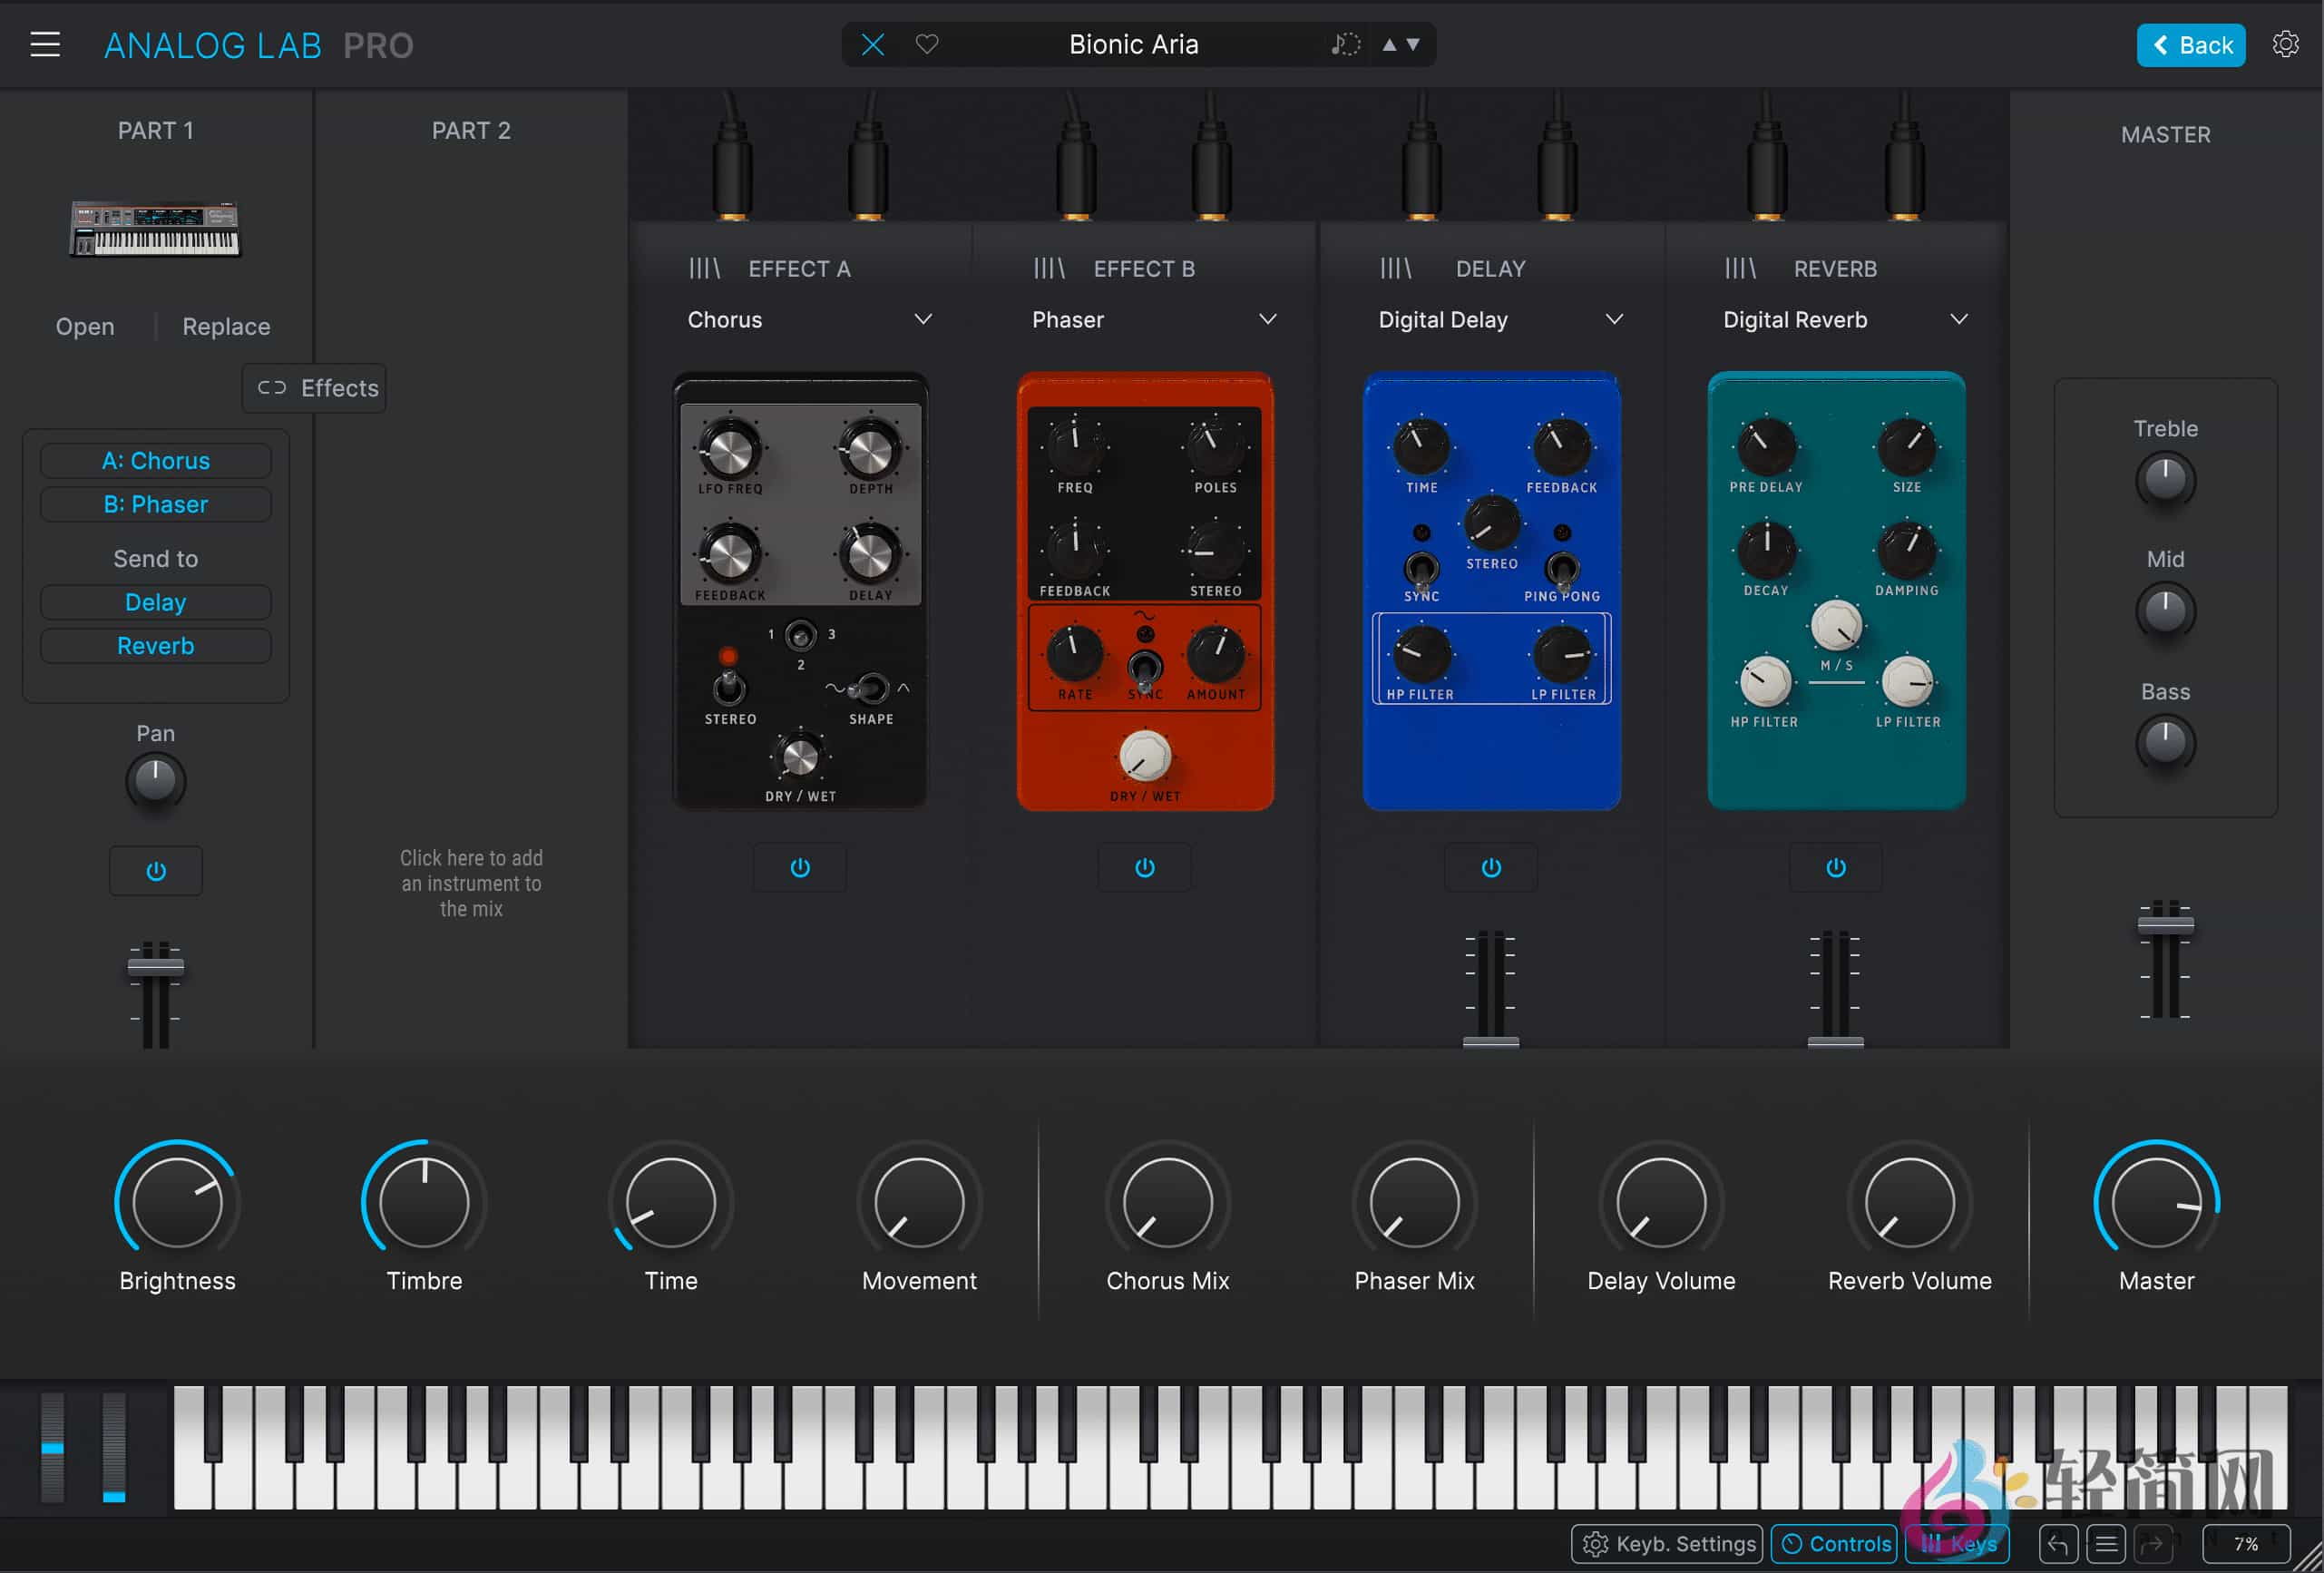The height and width of the screenshot is (1573, 2324).
Task: Click the Back button to return
Action: point(2190,45)
